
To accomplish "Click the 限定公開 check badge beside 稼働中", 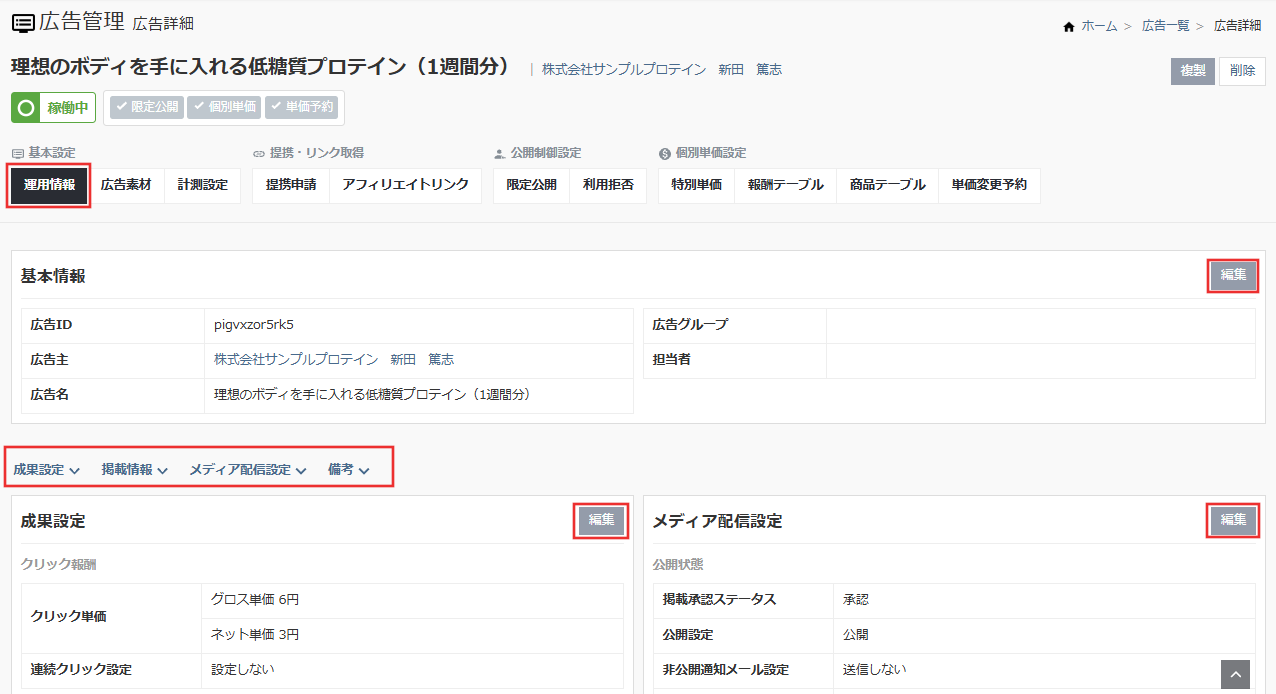I will [x=146, y=107].
